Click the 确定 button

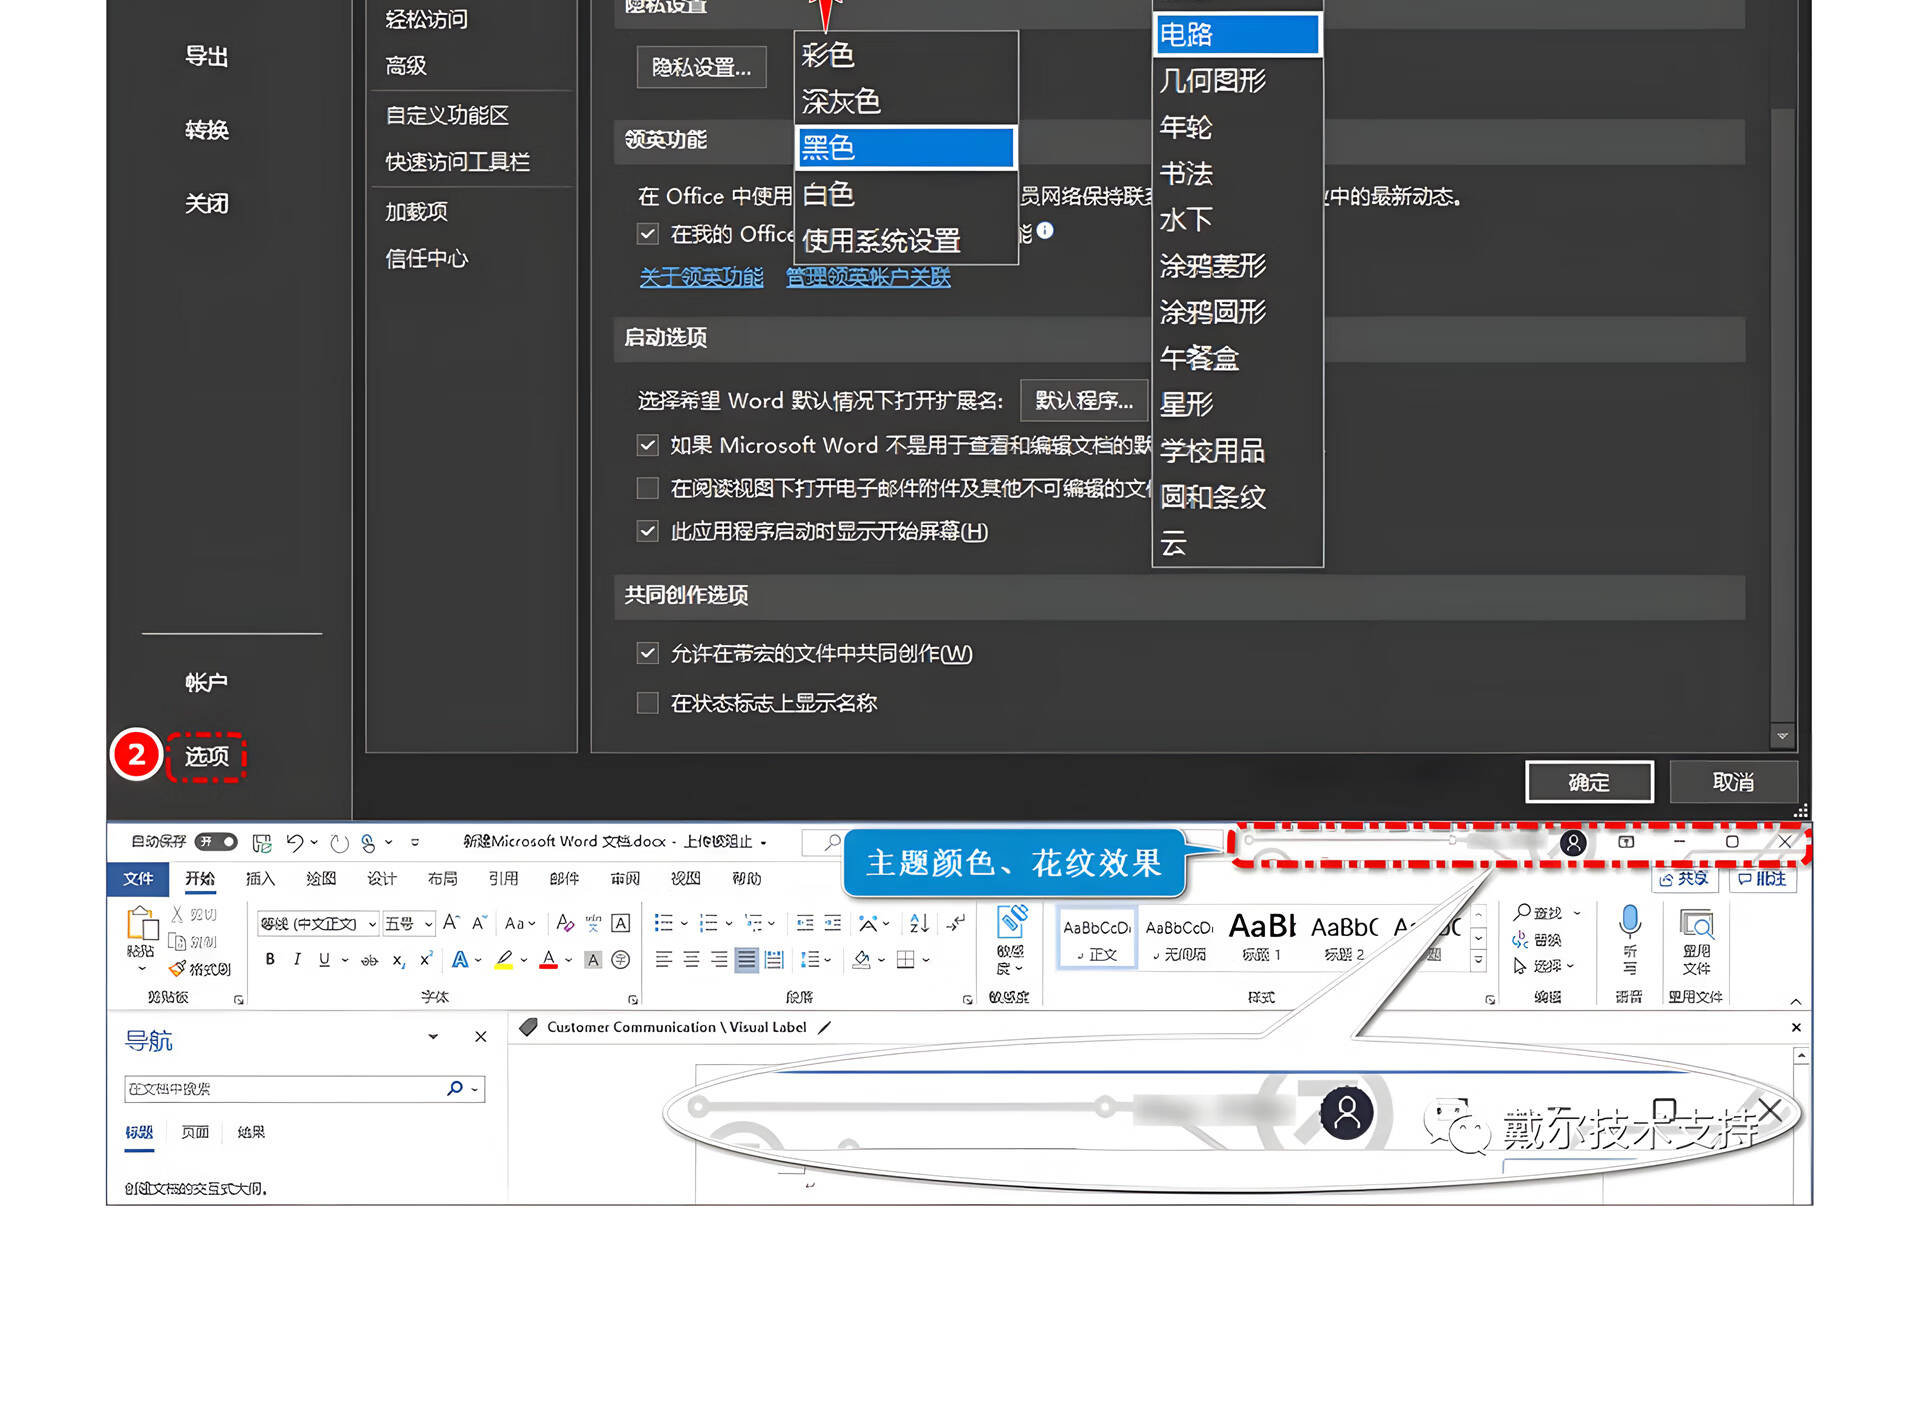click(1589, 782)
